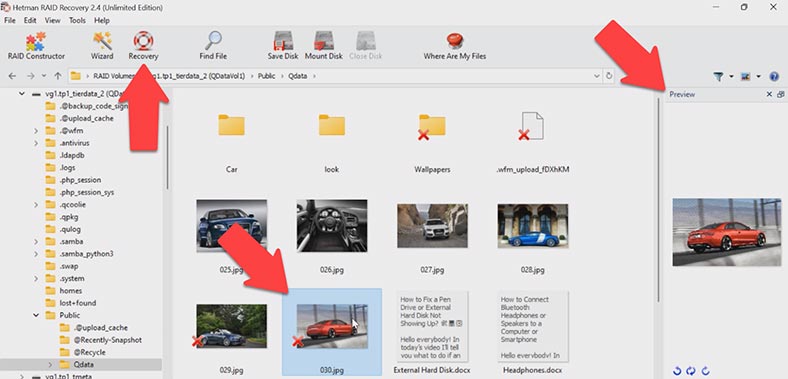Open the blue help icon
The image size is (788, 379).
pyautogui.click(x=774, y=76)
